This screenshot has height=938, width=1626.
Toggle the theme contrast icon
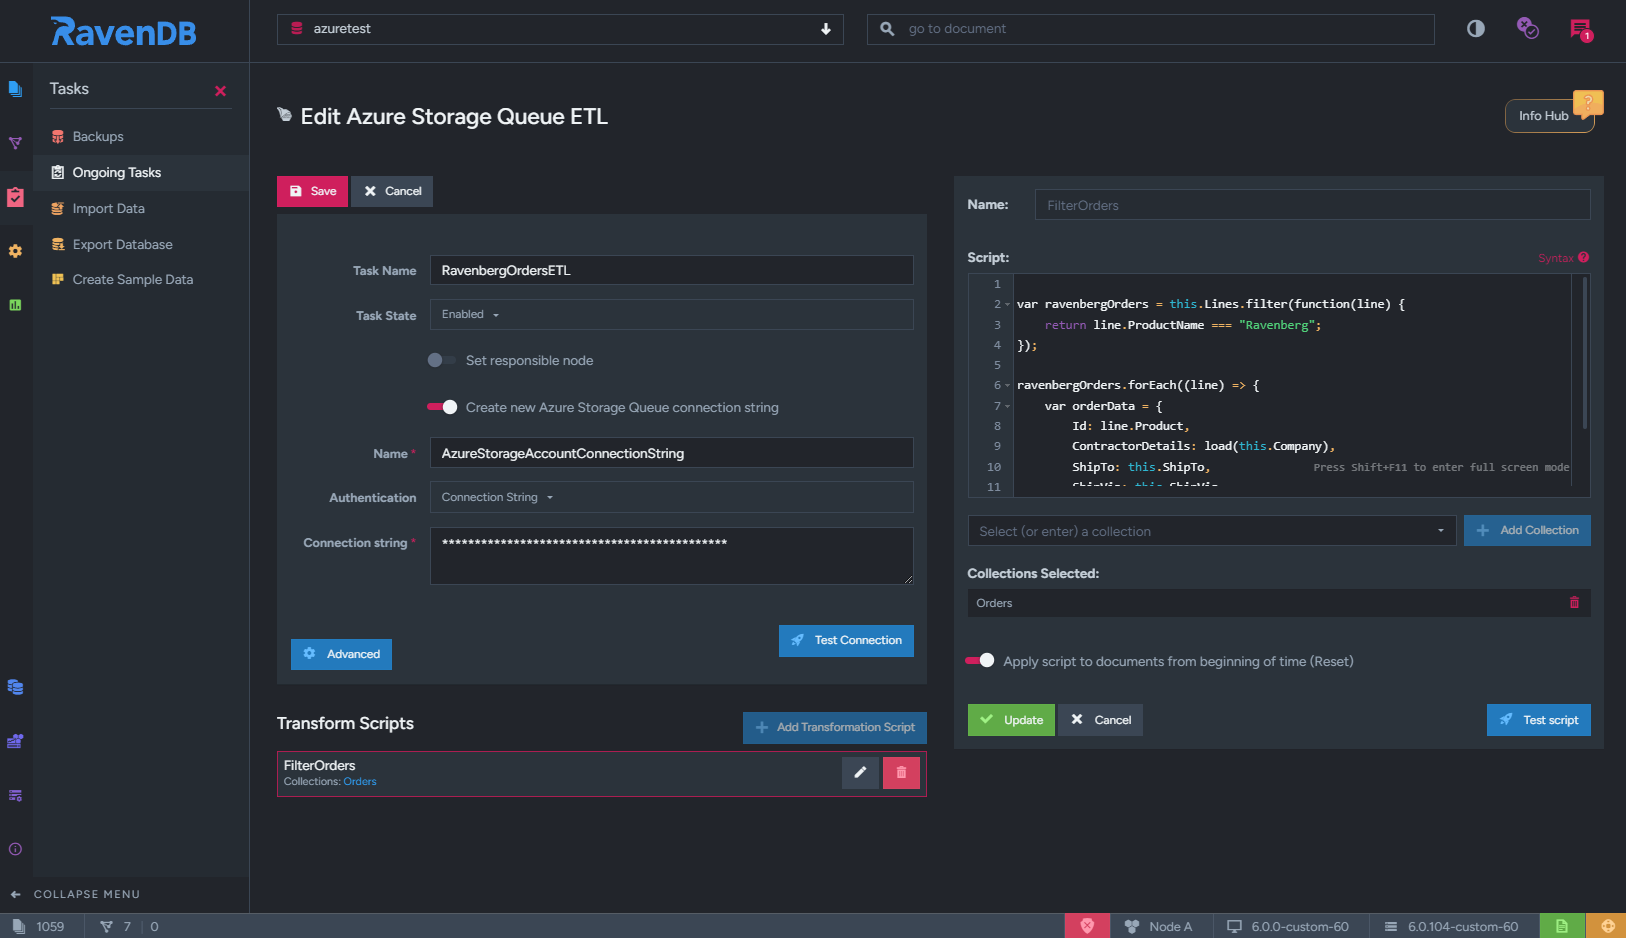pyautogui.click(x=1476, y=29)
